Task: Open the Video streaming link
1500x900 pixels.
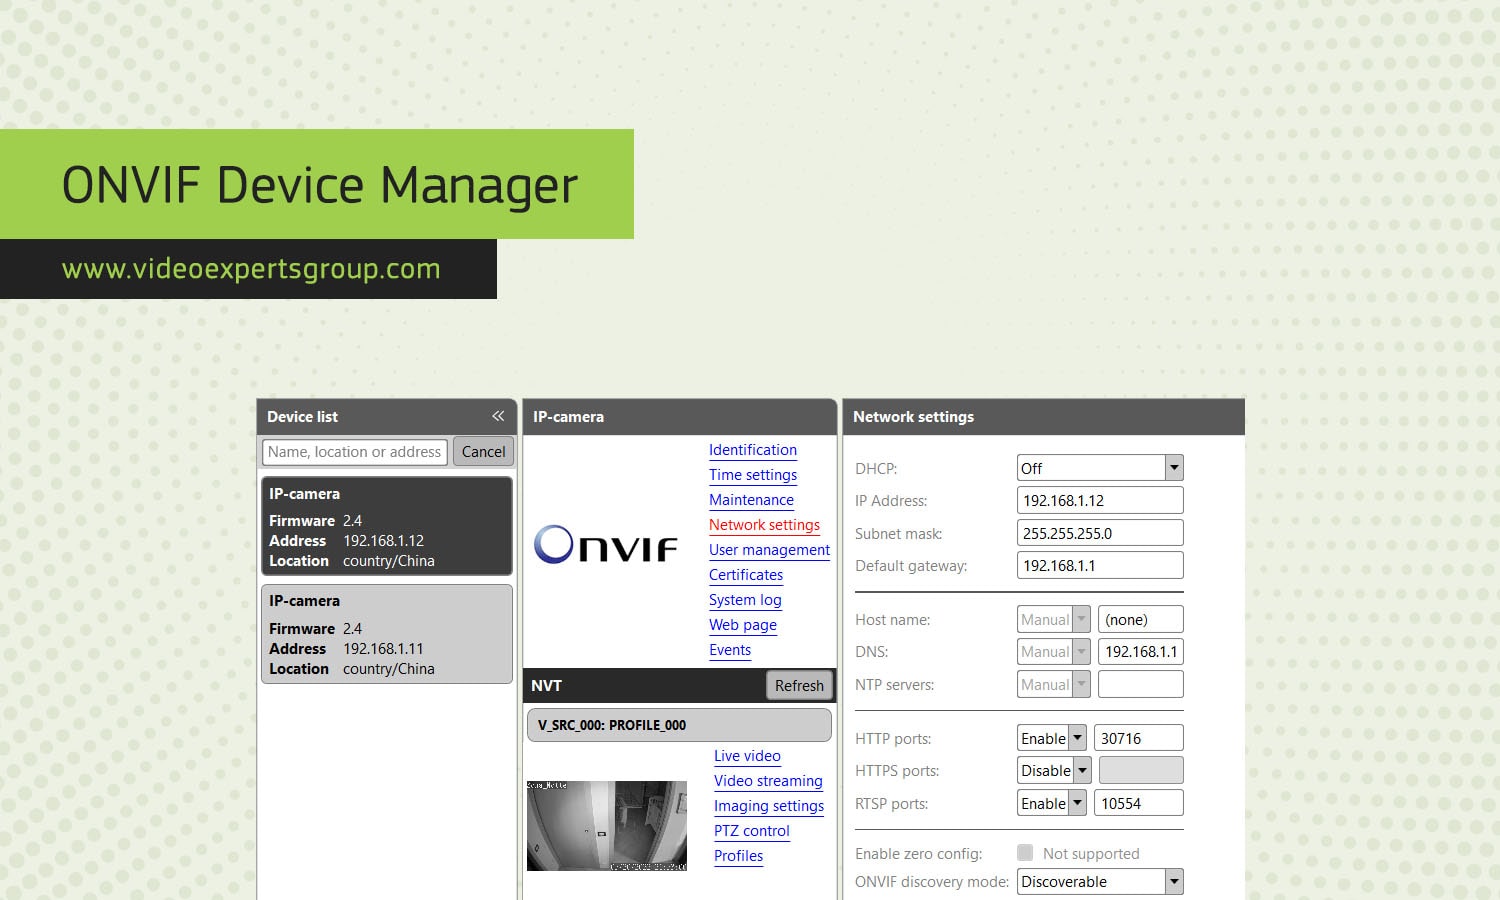Action: point(768,781)
